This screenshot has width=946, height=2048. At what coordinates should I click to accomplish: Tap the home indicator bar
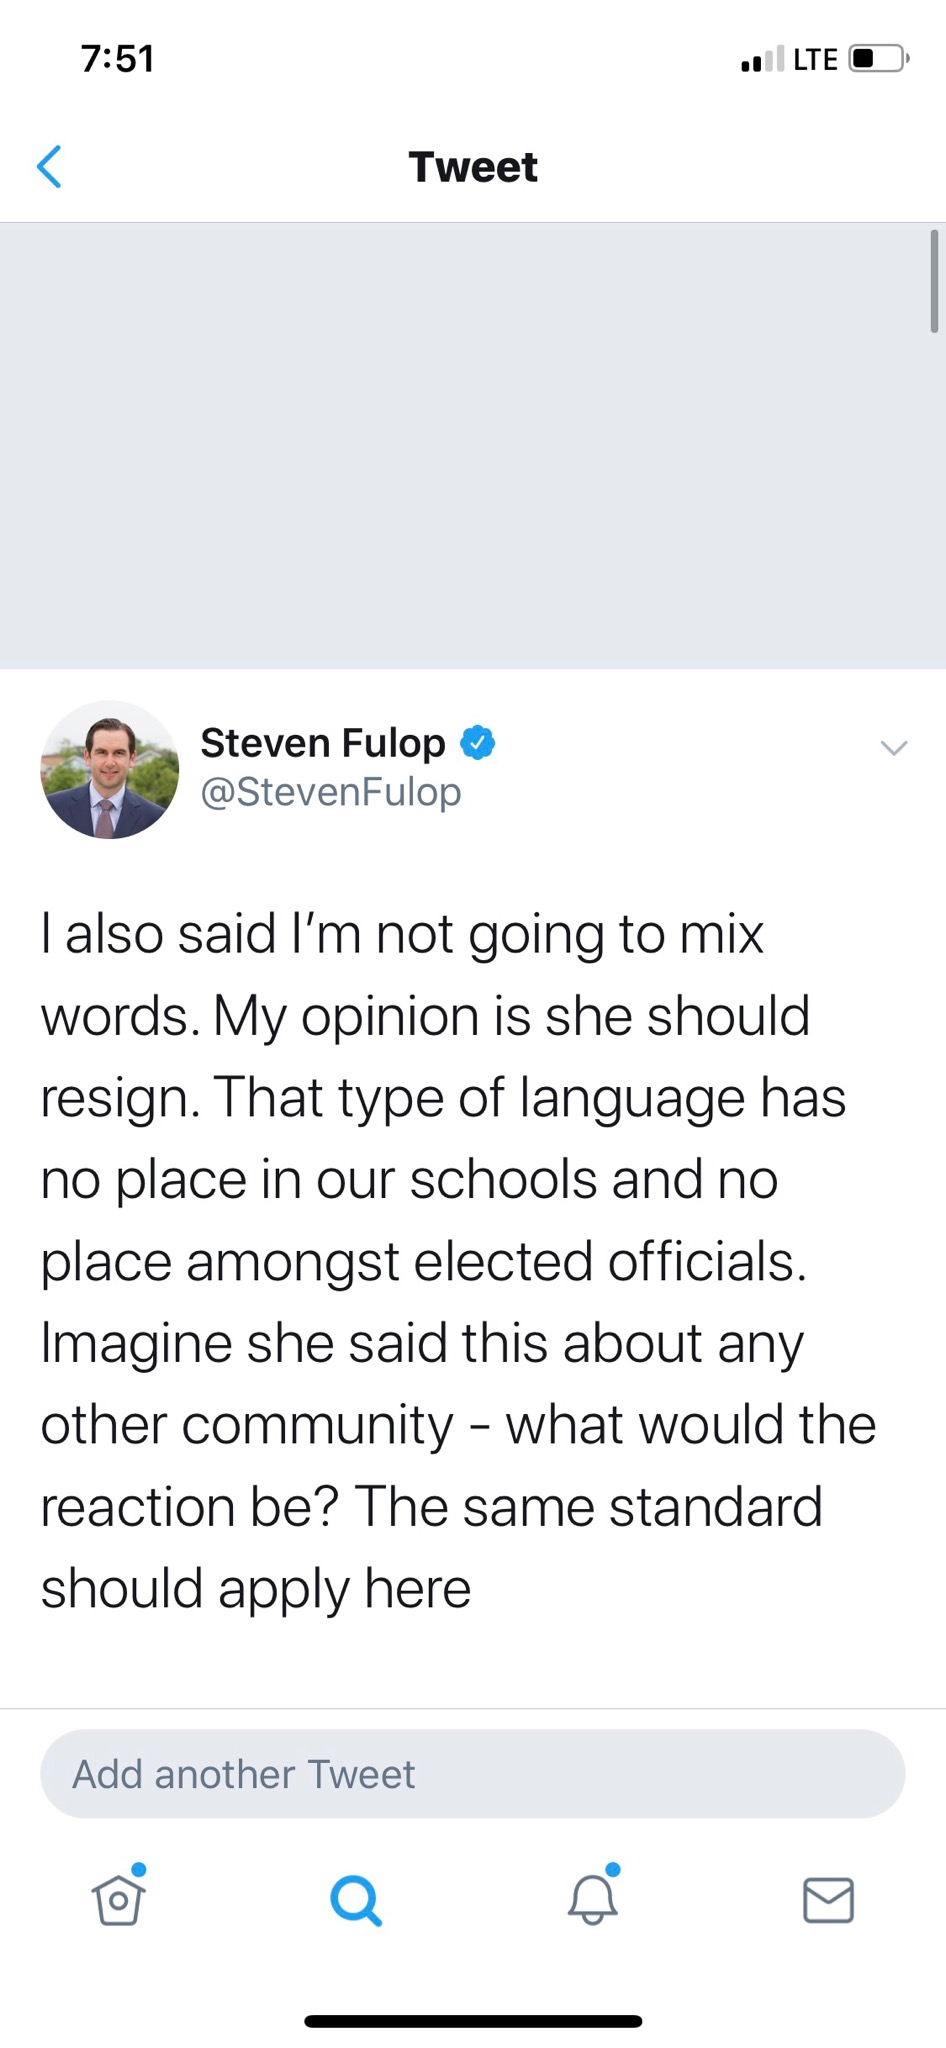pos(473,2021)
